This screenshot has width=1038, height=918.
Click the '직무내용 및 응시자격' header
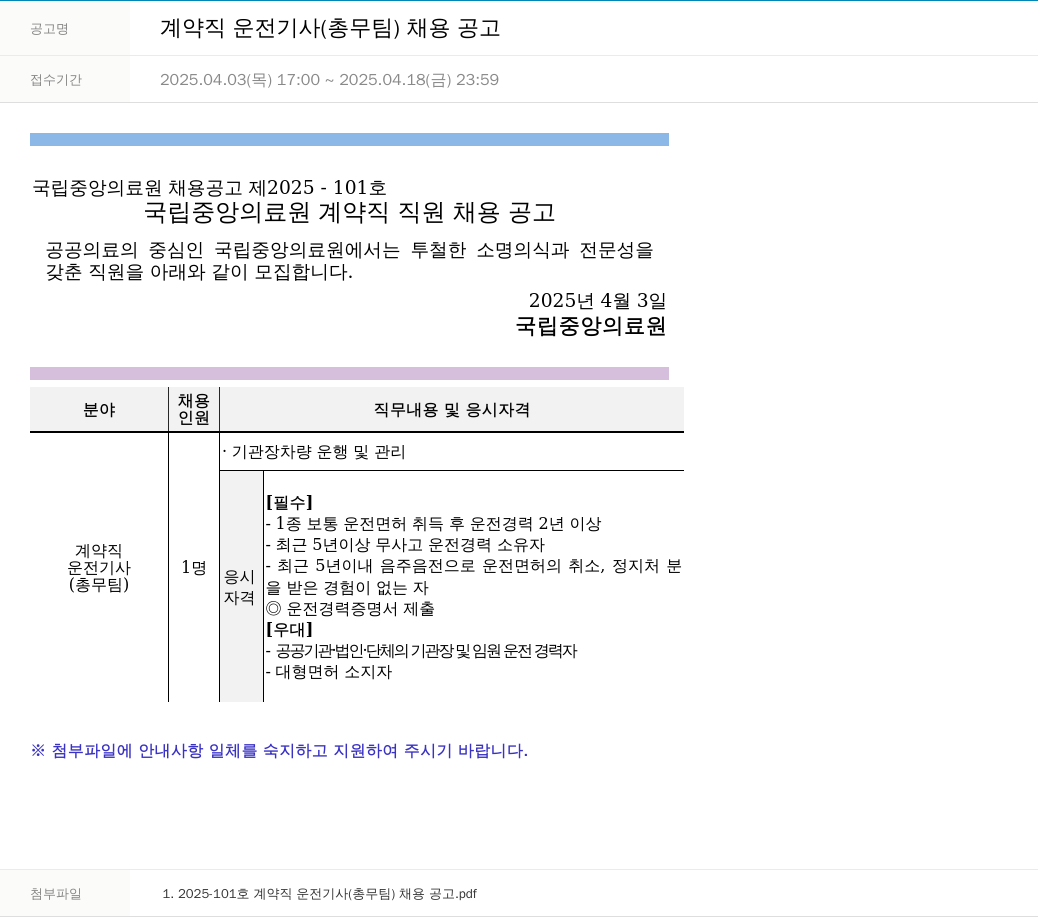point(451,410)
